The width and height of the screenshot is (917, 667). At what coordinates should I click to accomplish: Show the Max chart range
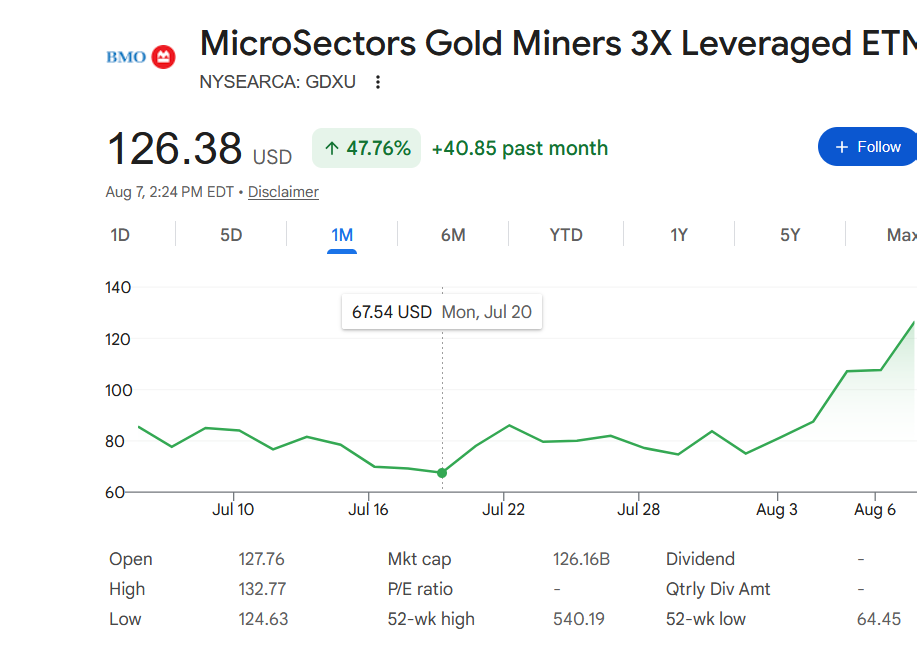(x=901, y=235)
